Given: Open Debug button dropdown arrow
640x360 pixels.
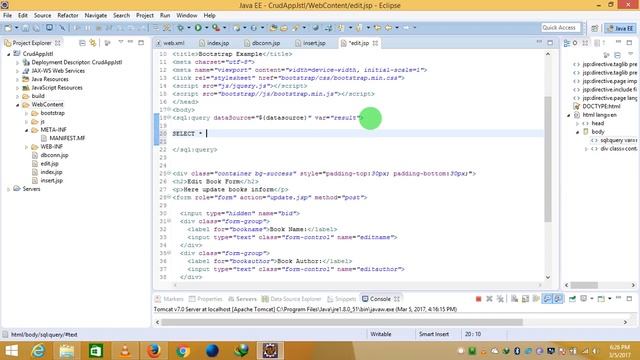Looking at the screenshot, I should tap(189, 28).
